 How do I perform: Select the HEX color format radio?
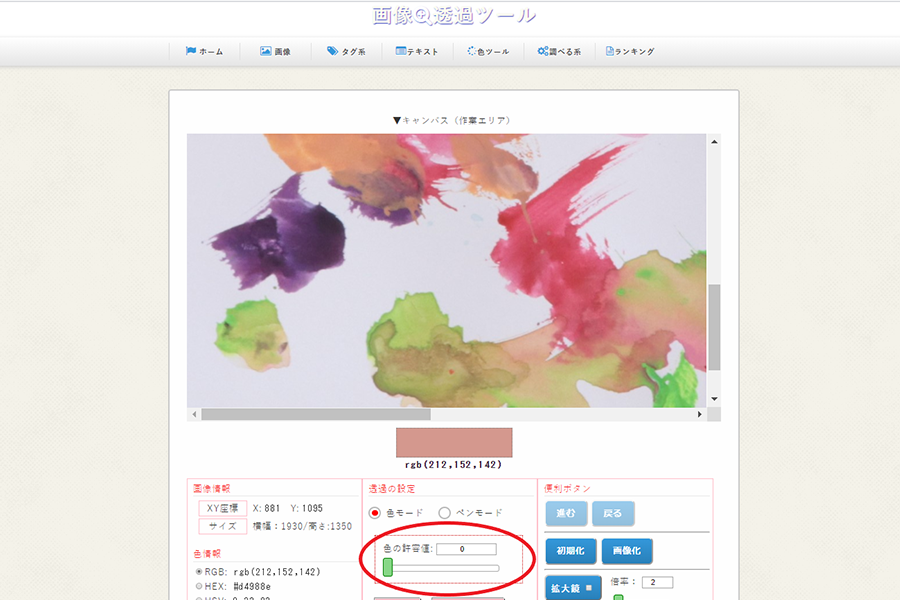pyautogui.click(x=199, y=586)
